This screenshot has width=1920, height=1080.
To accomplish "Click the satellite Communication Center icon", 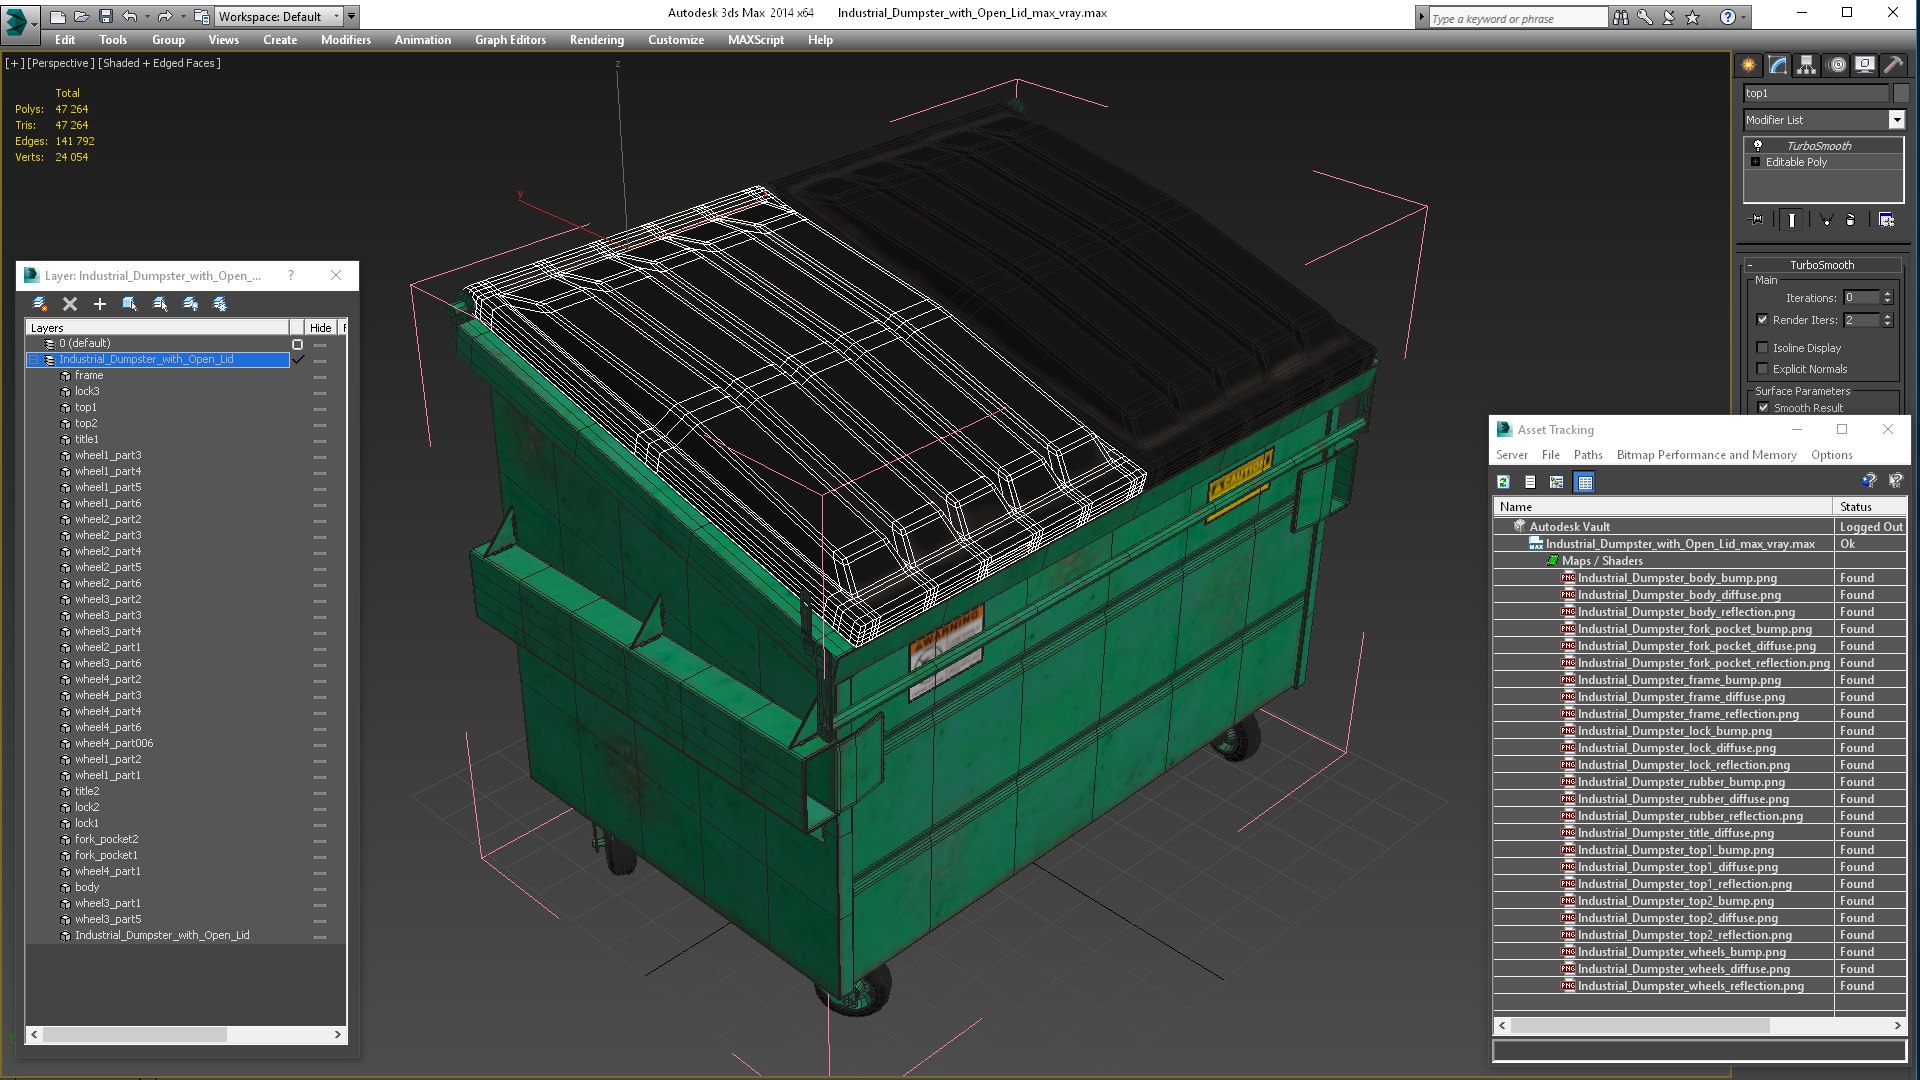I will click(x=1669, y=17).
